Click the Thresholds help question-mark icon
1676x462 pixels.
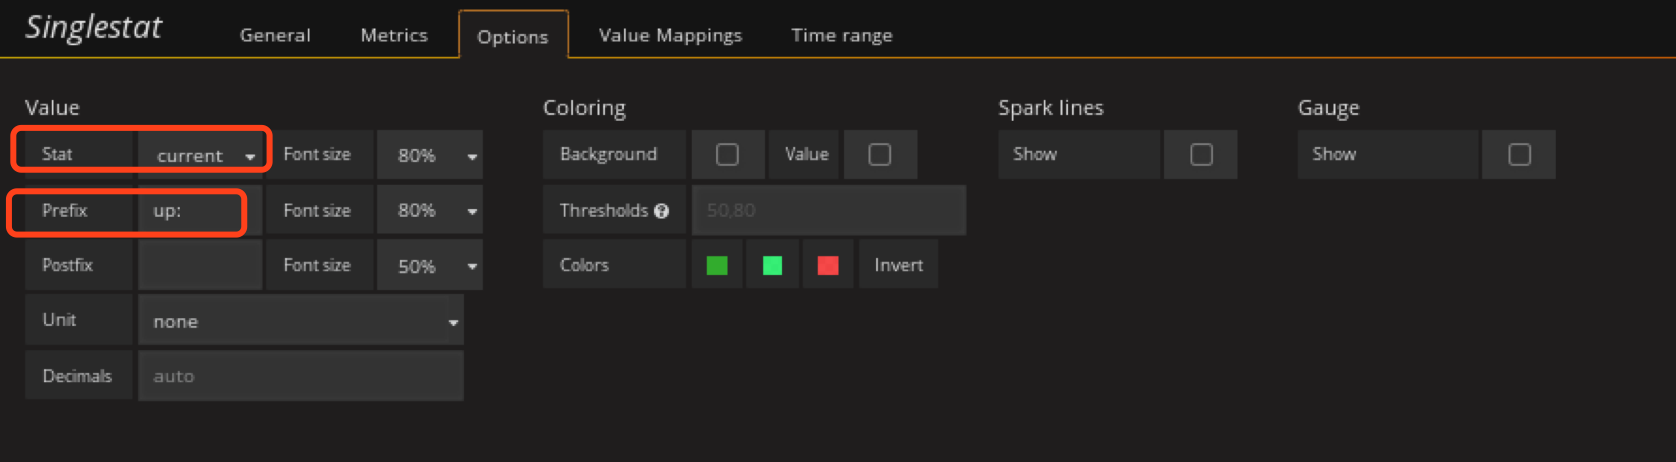661,211
